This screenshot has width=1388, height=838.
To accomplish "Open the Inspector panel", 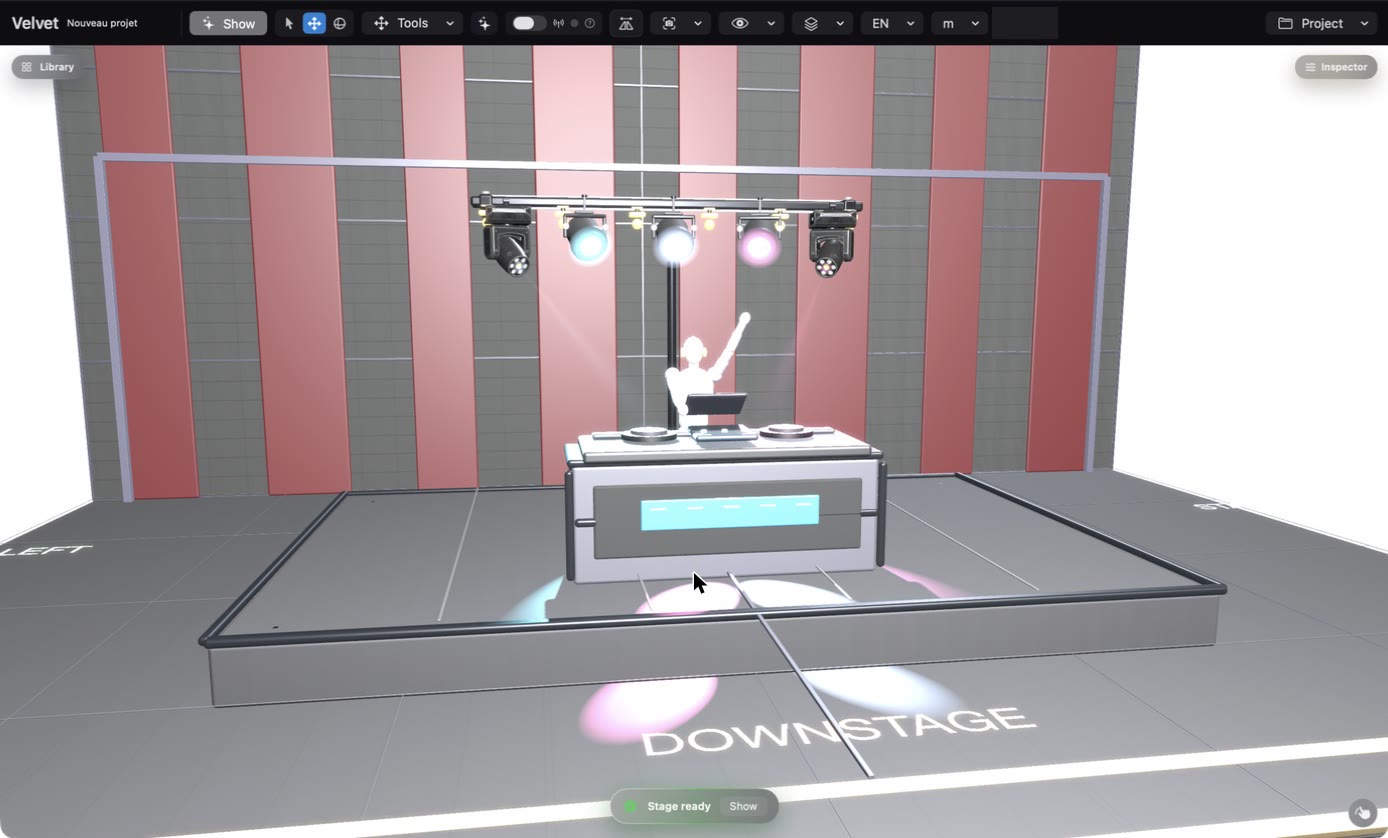I will [x=1336, y=67].
